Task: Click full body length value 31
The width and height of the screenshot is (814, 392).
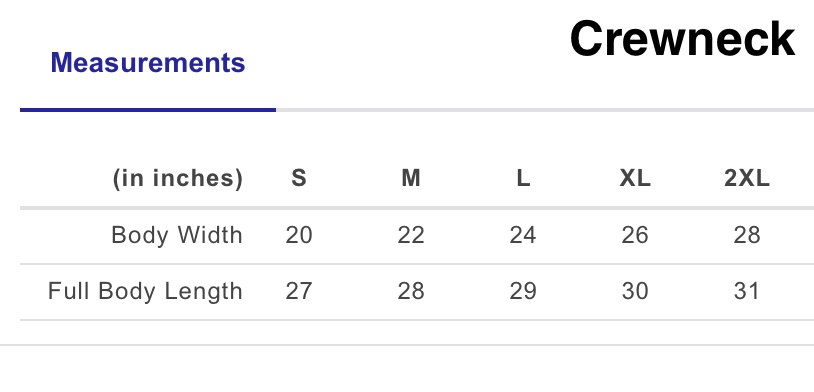Action: 747,291
